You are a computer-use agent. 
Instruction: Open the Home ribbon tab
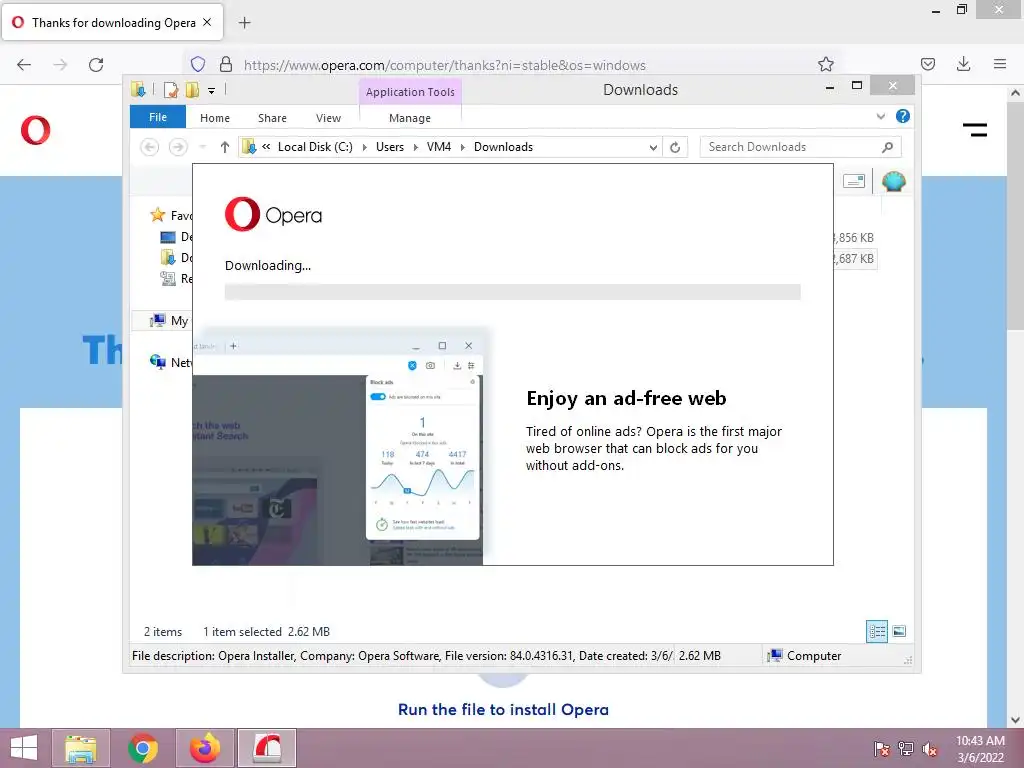coord(215,118)
